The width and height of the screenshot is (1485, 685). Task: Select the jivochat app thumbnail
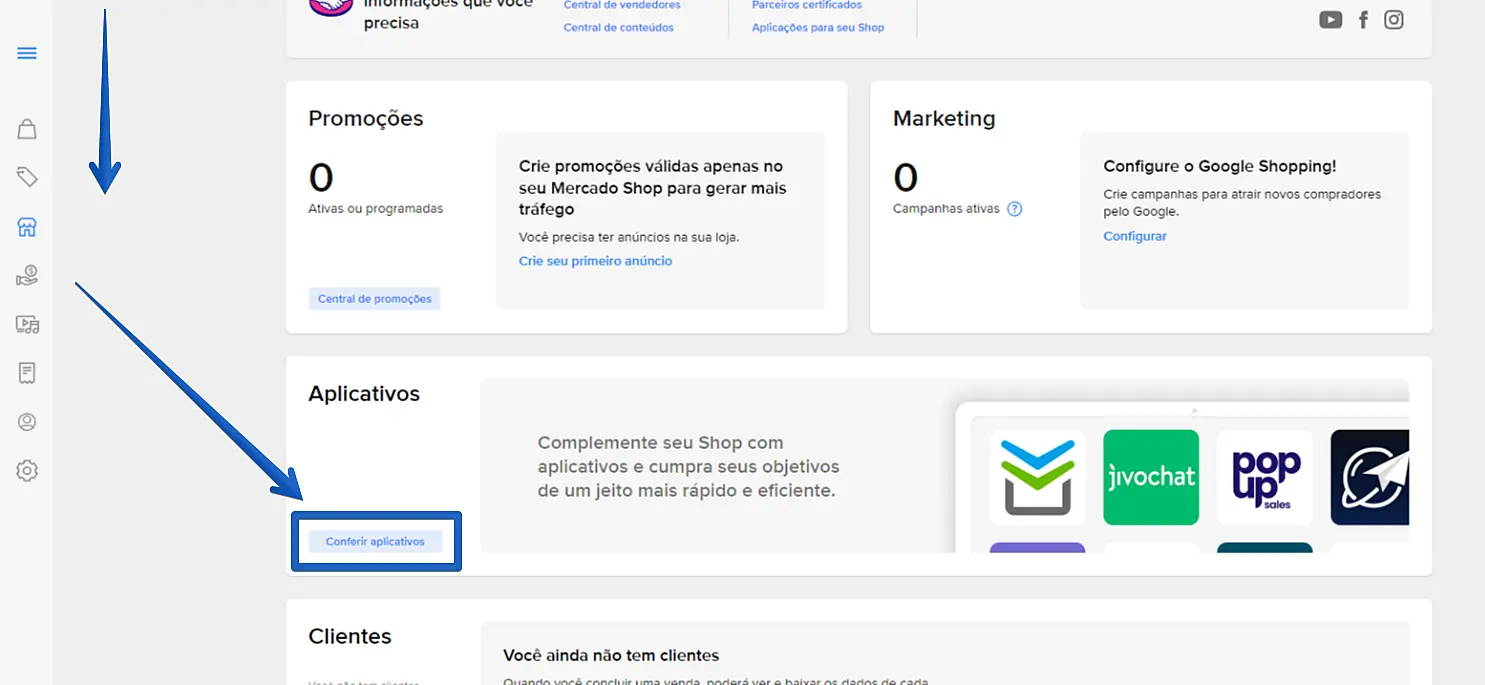point(1150,477)
